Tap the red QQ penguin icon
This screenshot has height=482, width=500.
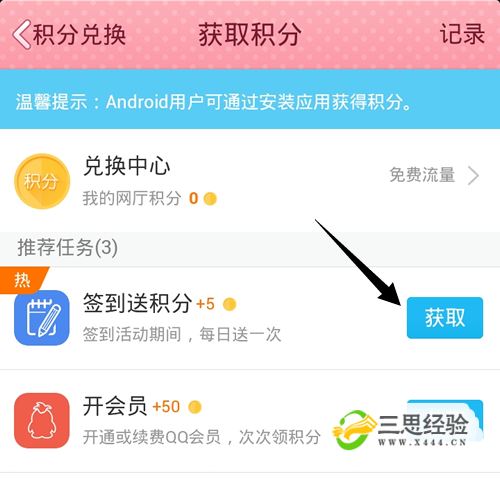click(x=42, y=420)
